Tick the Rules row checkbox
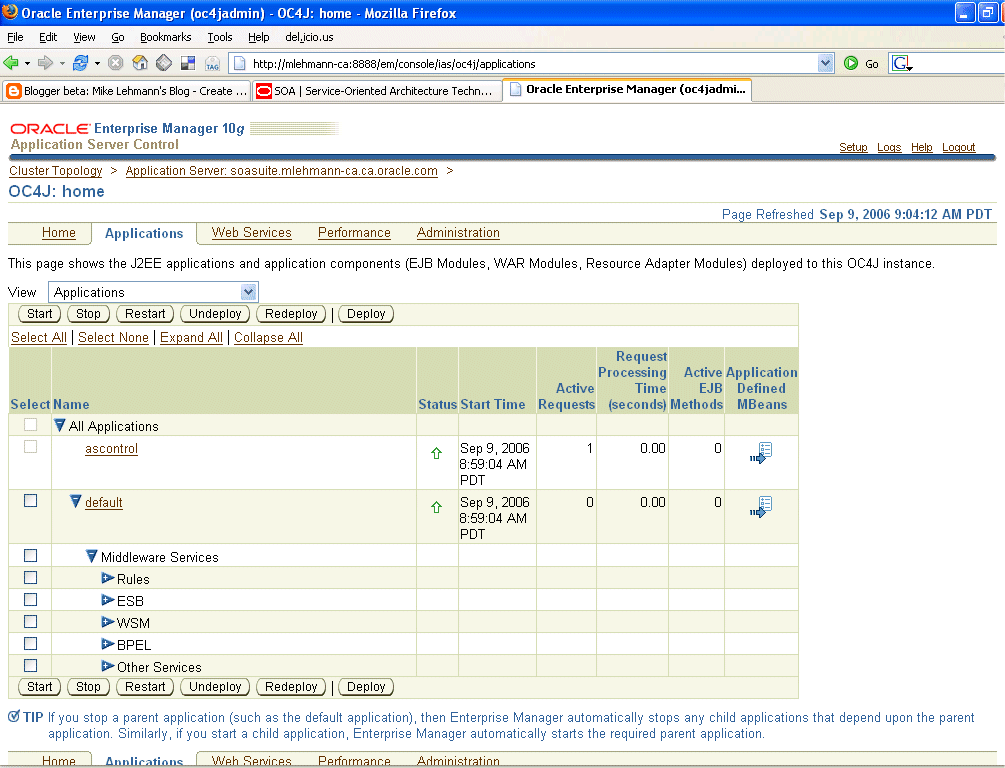This screenshot has width=1005, height=768. (30, 578)
